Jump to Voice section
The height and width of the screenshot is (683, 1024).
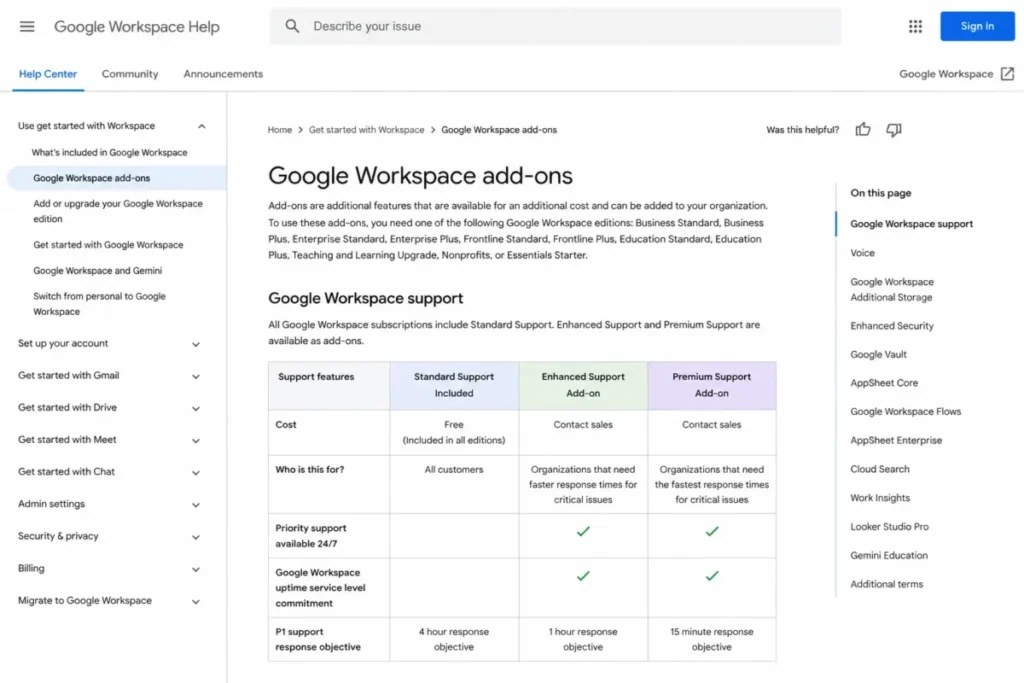click(x=862, y=253)
